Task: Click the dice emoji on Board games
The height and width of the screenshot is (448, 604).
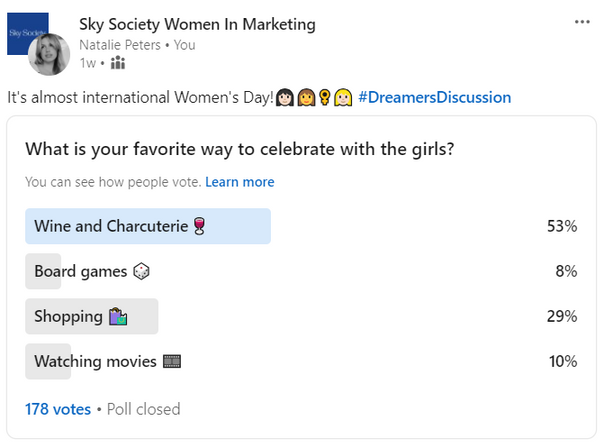Action: (x=141, y=271)
